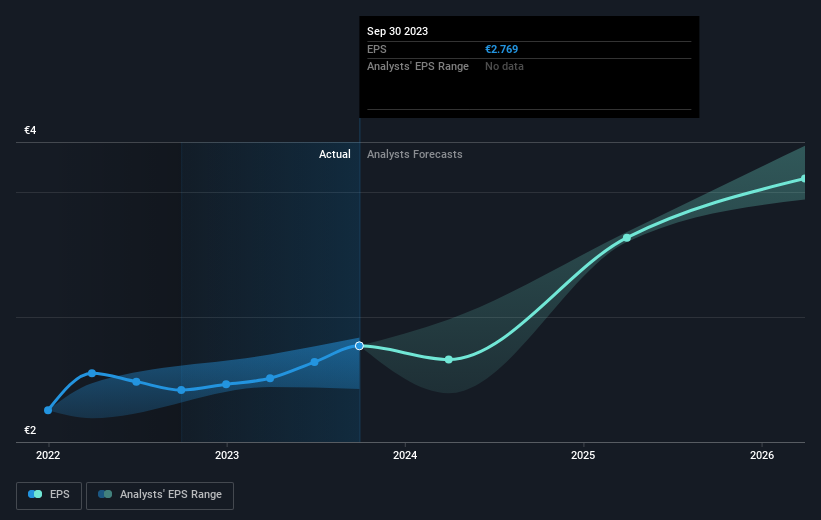Click the 2026 x-axis label
The width and height of the screenshot is (821, 520).
click(762, 455)
